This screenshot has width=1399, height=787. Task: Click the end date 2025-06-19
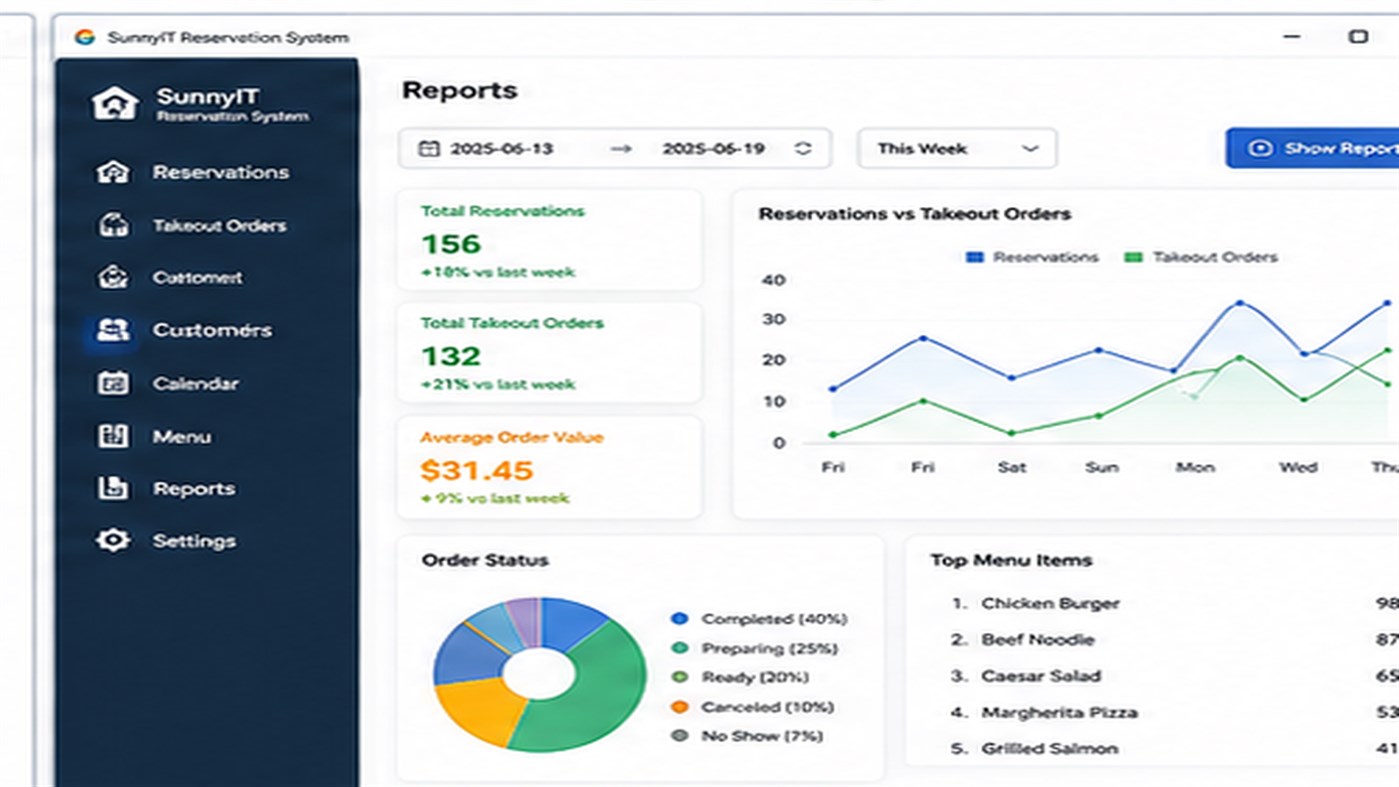[713, 149]
